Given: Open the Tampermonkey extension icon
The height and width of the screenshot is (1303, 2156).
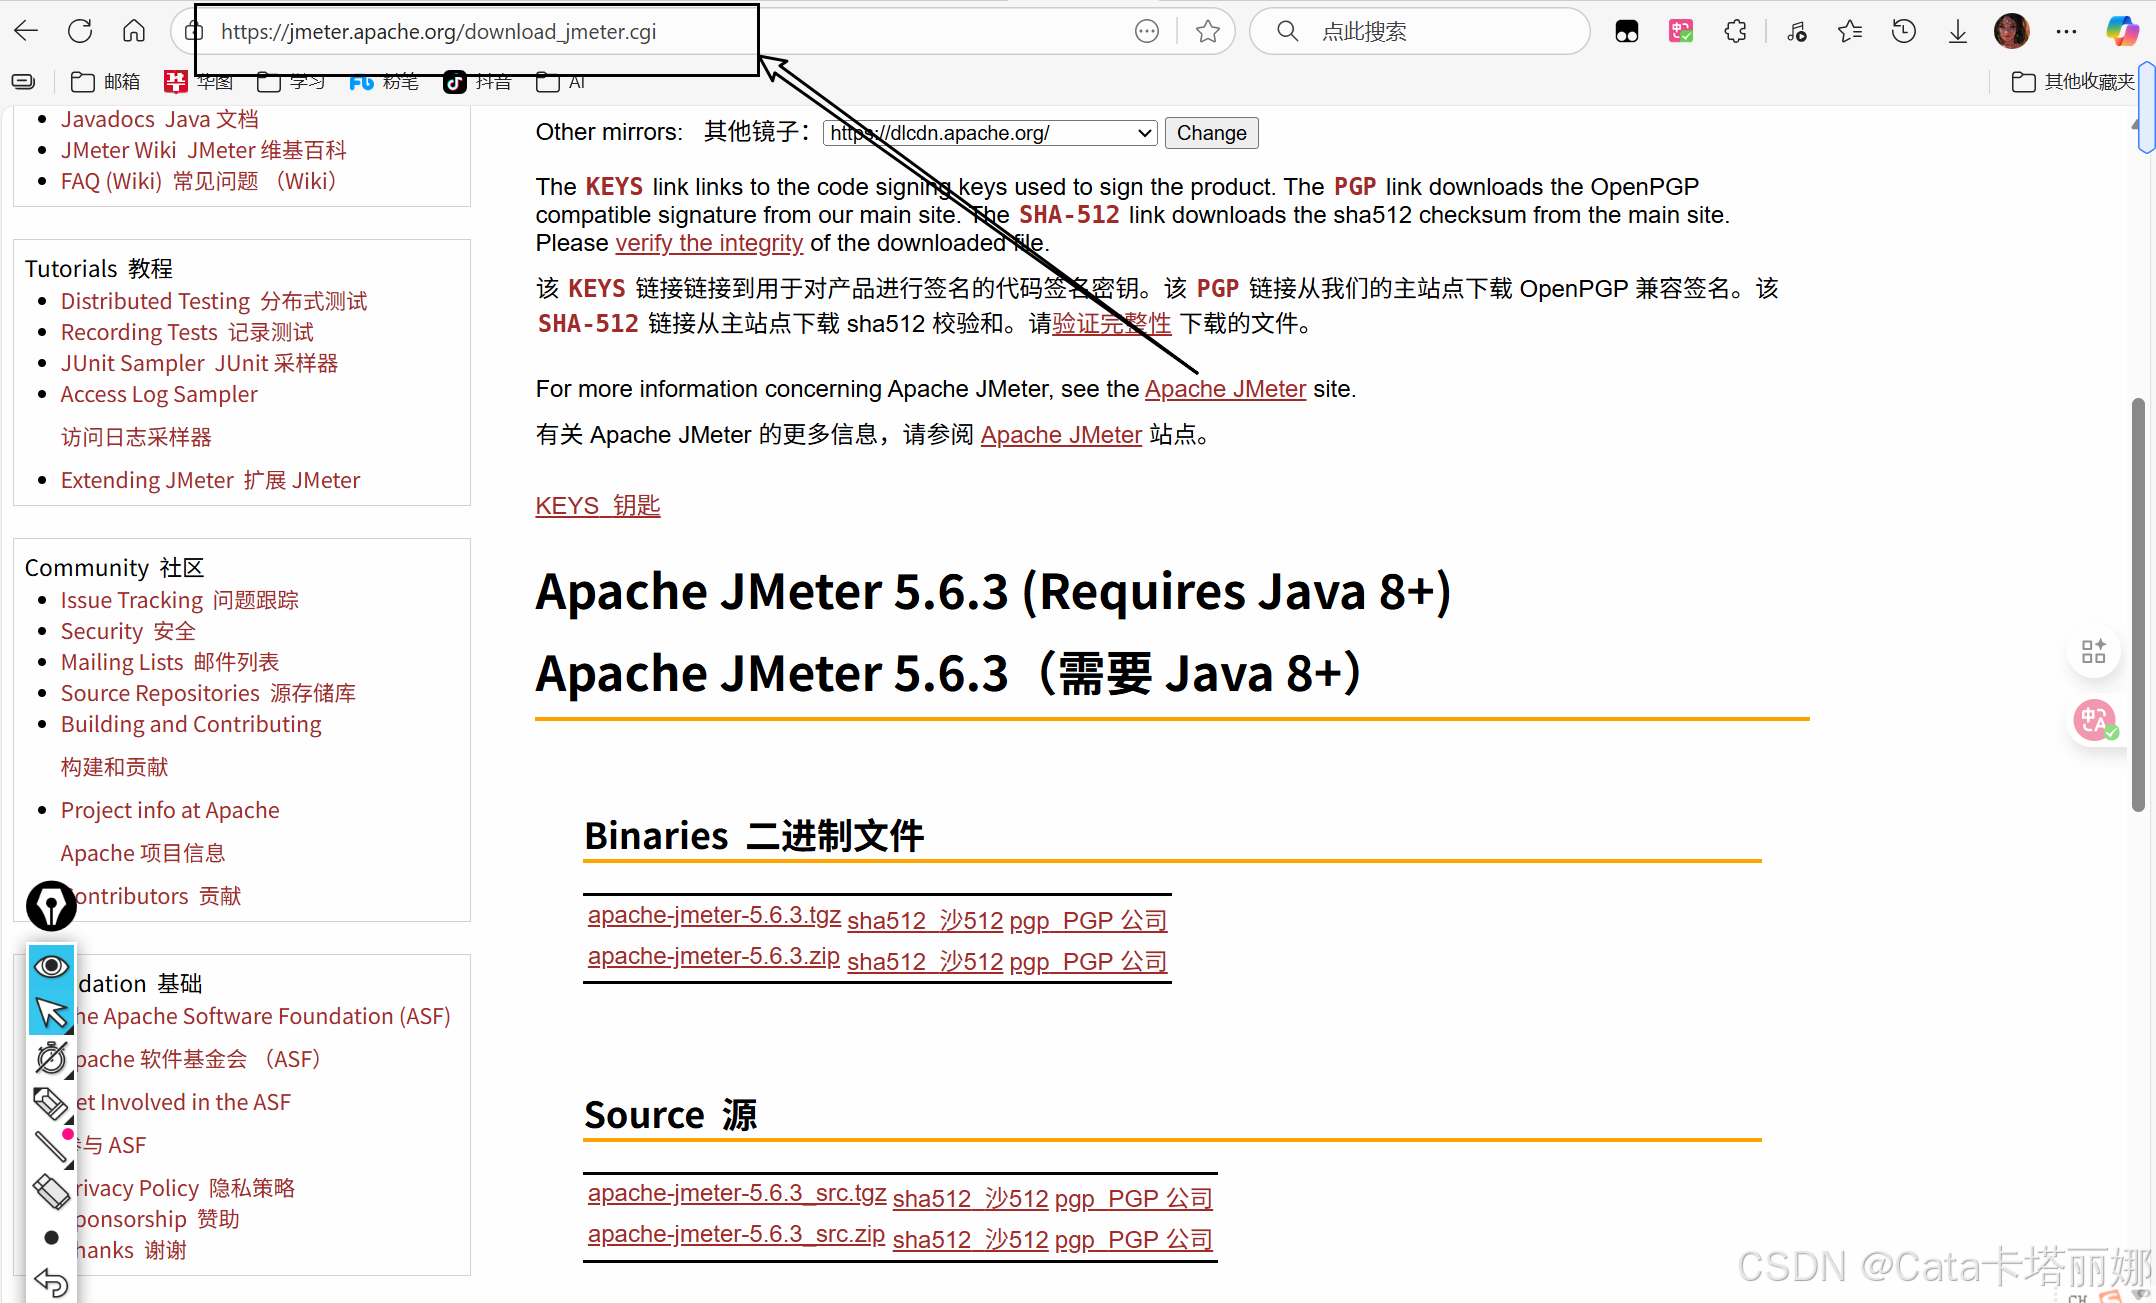Looking at the screenshot, I should (x=1627, y=31).
